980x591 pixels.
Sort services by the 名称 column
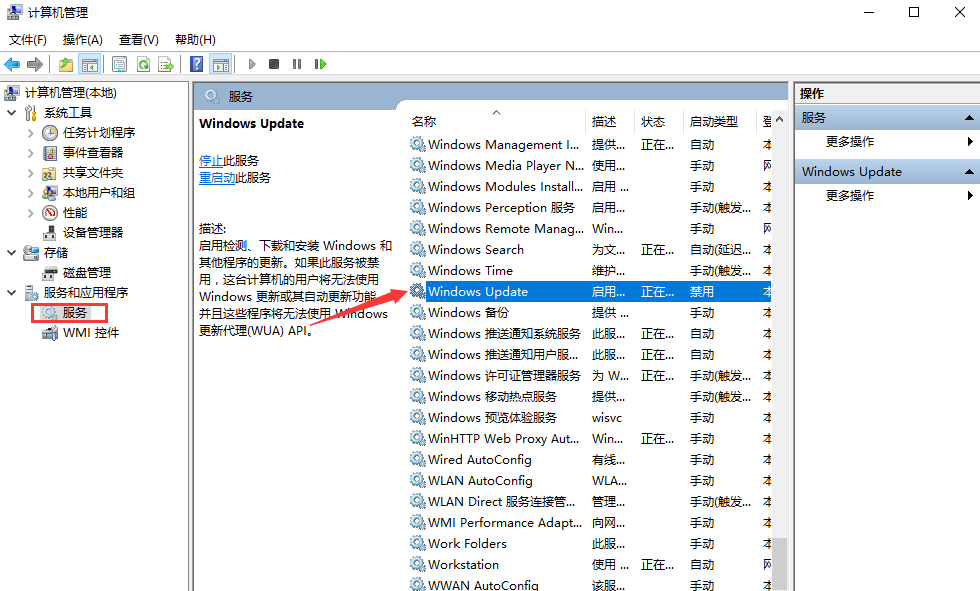coord(424,120)
